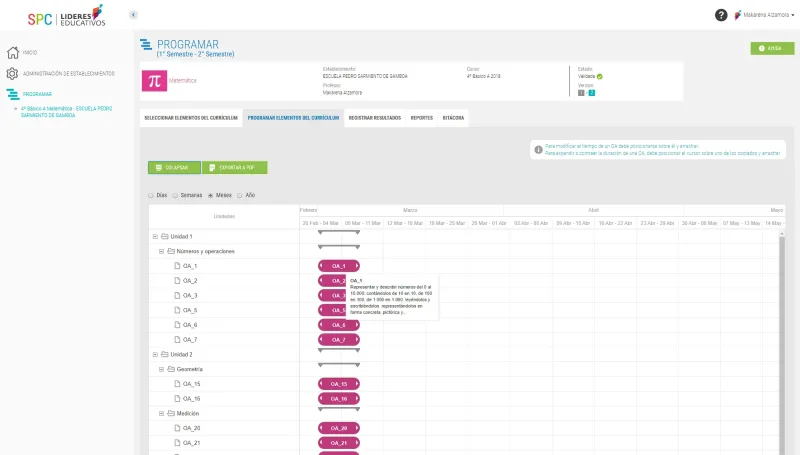This screenshot has width=800, height=455.
Task: Click the OA_21 document icon
Action: (177, 443)
